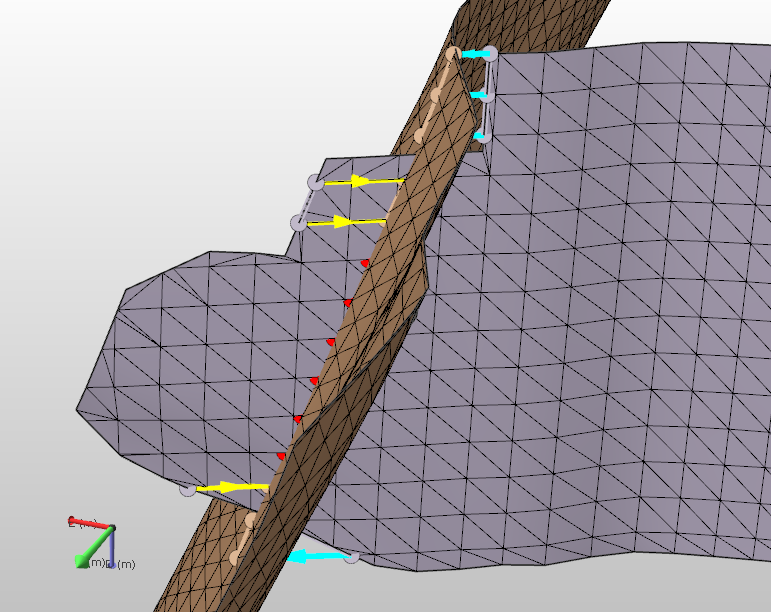Select the lowest red marker along the fault

pyautogui.click(x=281, y=456)
